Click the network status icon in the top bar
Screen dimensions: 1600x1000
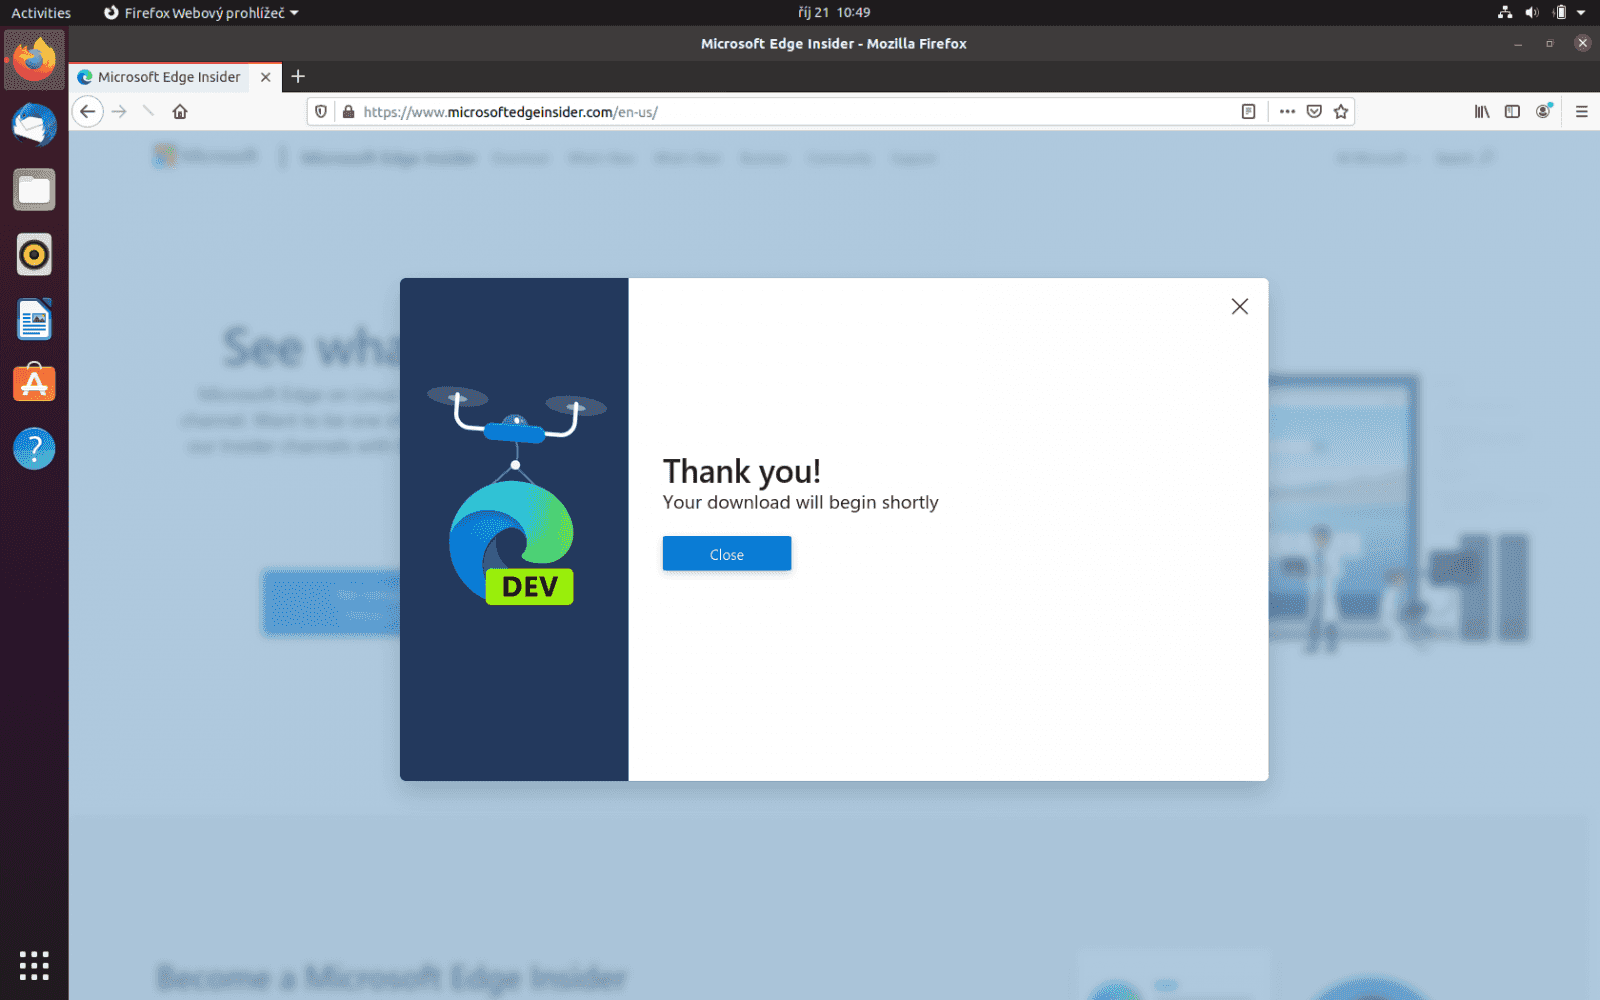point(1505,13)
